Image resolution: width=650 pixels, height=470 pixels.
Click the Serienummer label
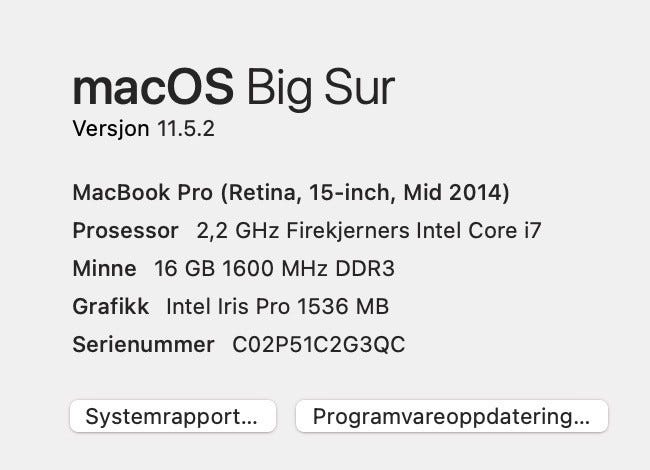pos(143,345)
